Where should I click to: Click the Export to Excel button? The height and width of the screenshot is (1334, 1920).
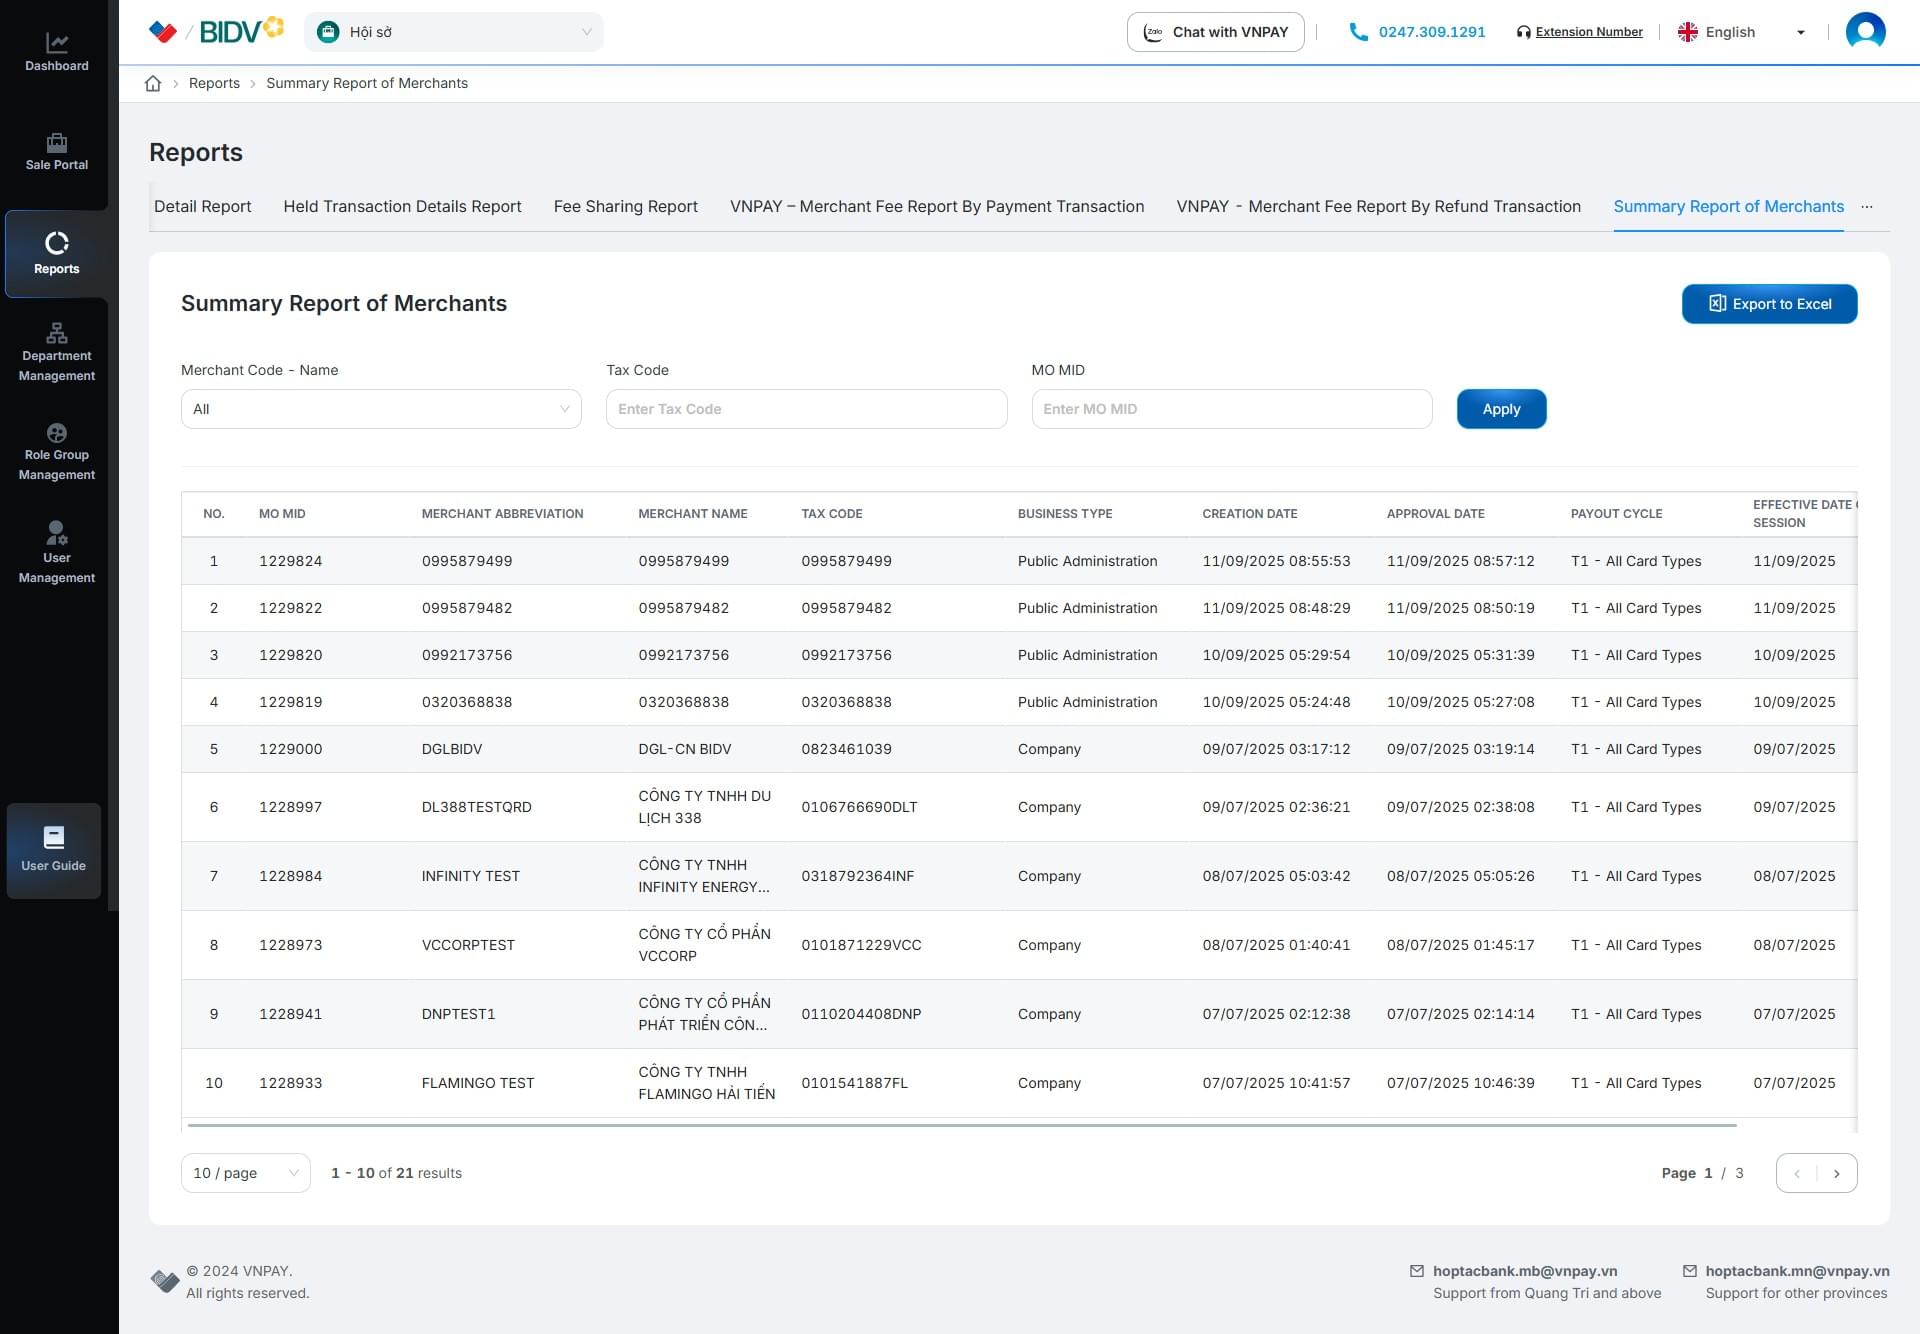tap(1768, 304)
